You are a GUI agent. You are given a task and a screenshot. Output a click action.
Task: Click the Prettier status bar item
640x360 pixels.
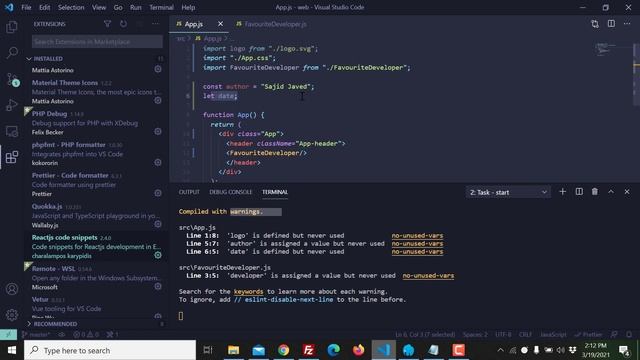point(588,334)
